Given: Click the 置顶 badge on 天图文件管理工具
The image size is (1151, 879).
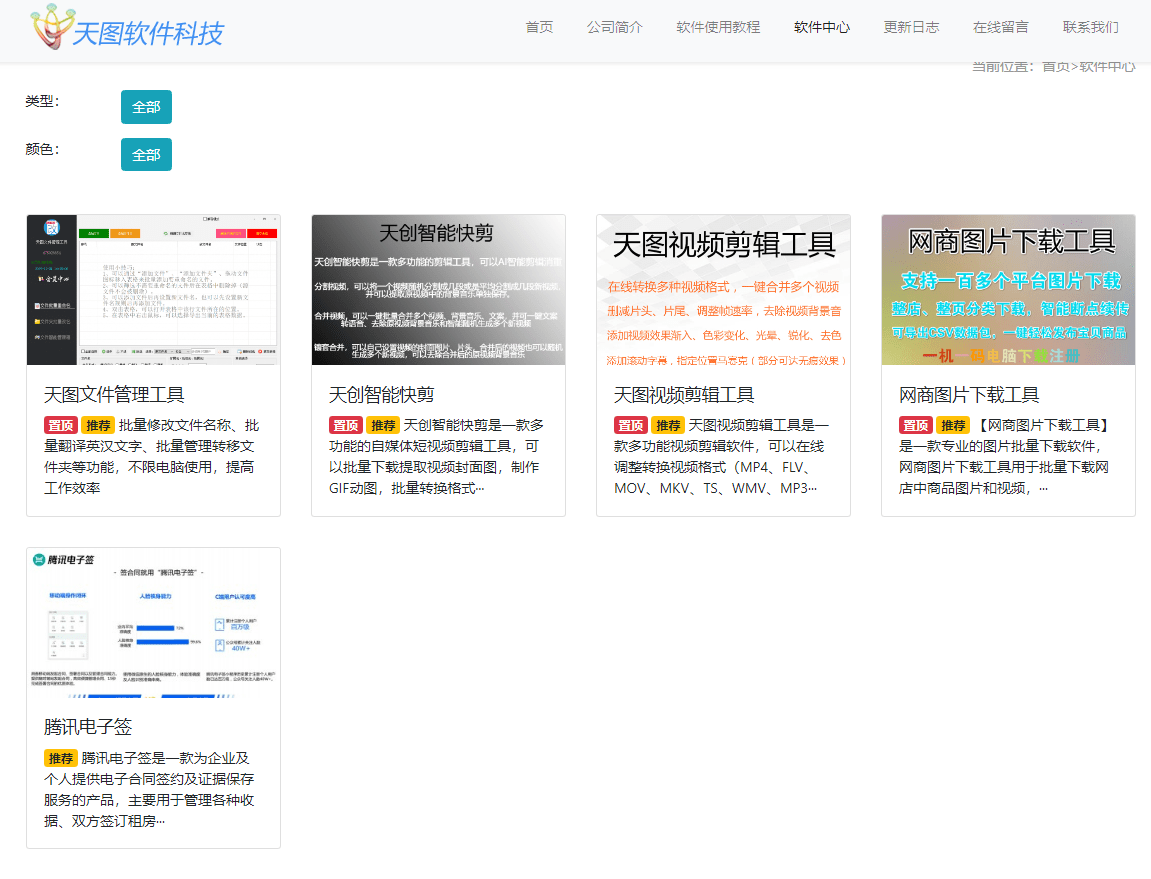Looking at the screenshot, I should 60,424.
